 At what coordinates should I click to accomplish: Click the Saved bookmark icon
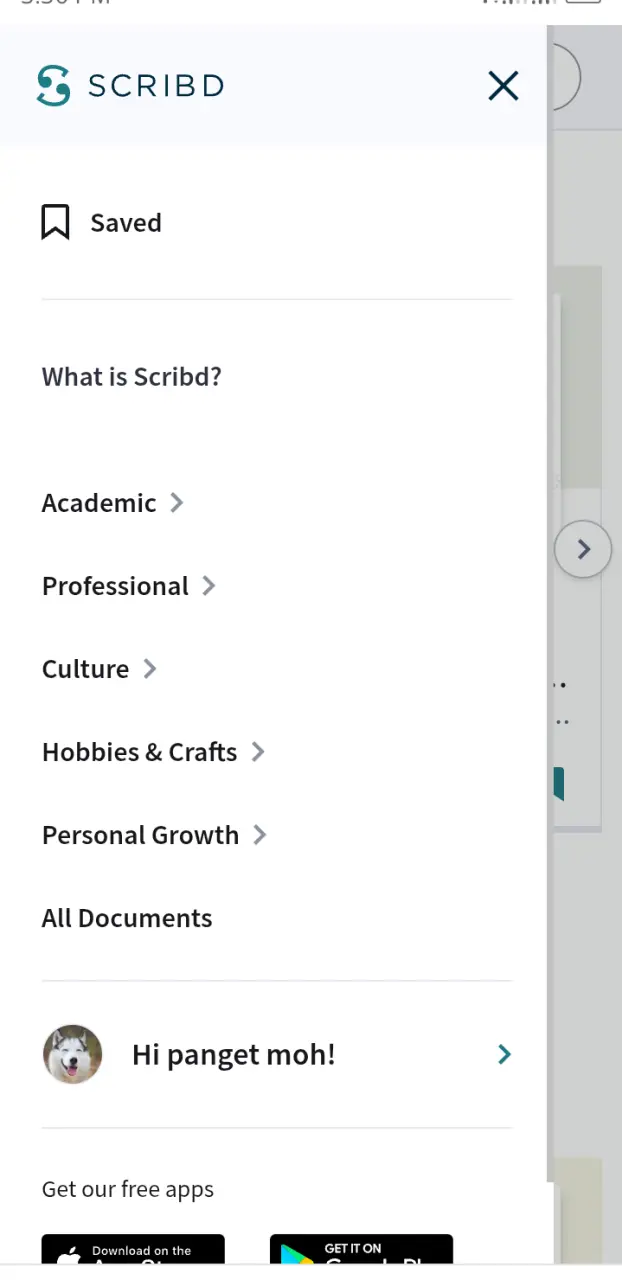pos(55,222)
